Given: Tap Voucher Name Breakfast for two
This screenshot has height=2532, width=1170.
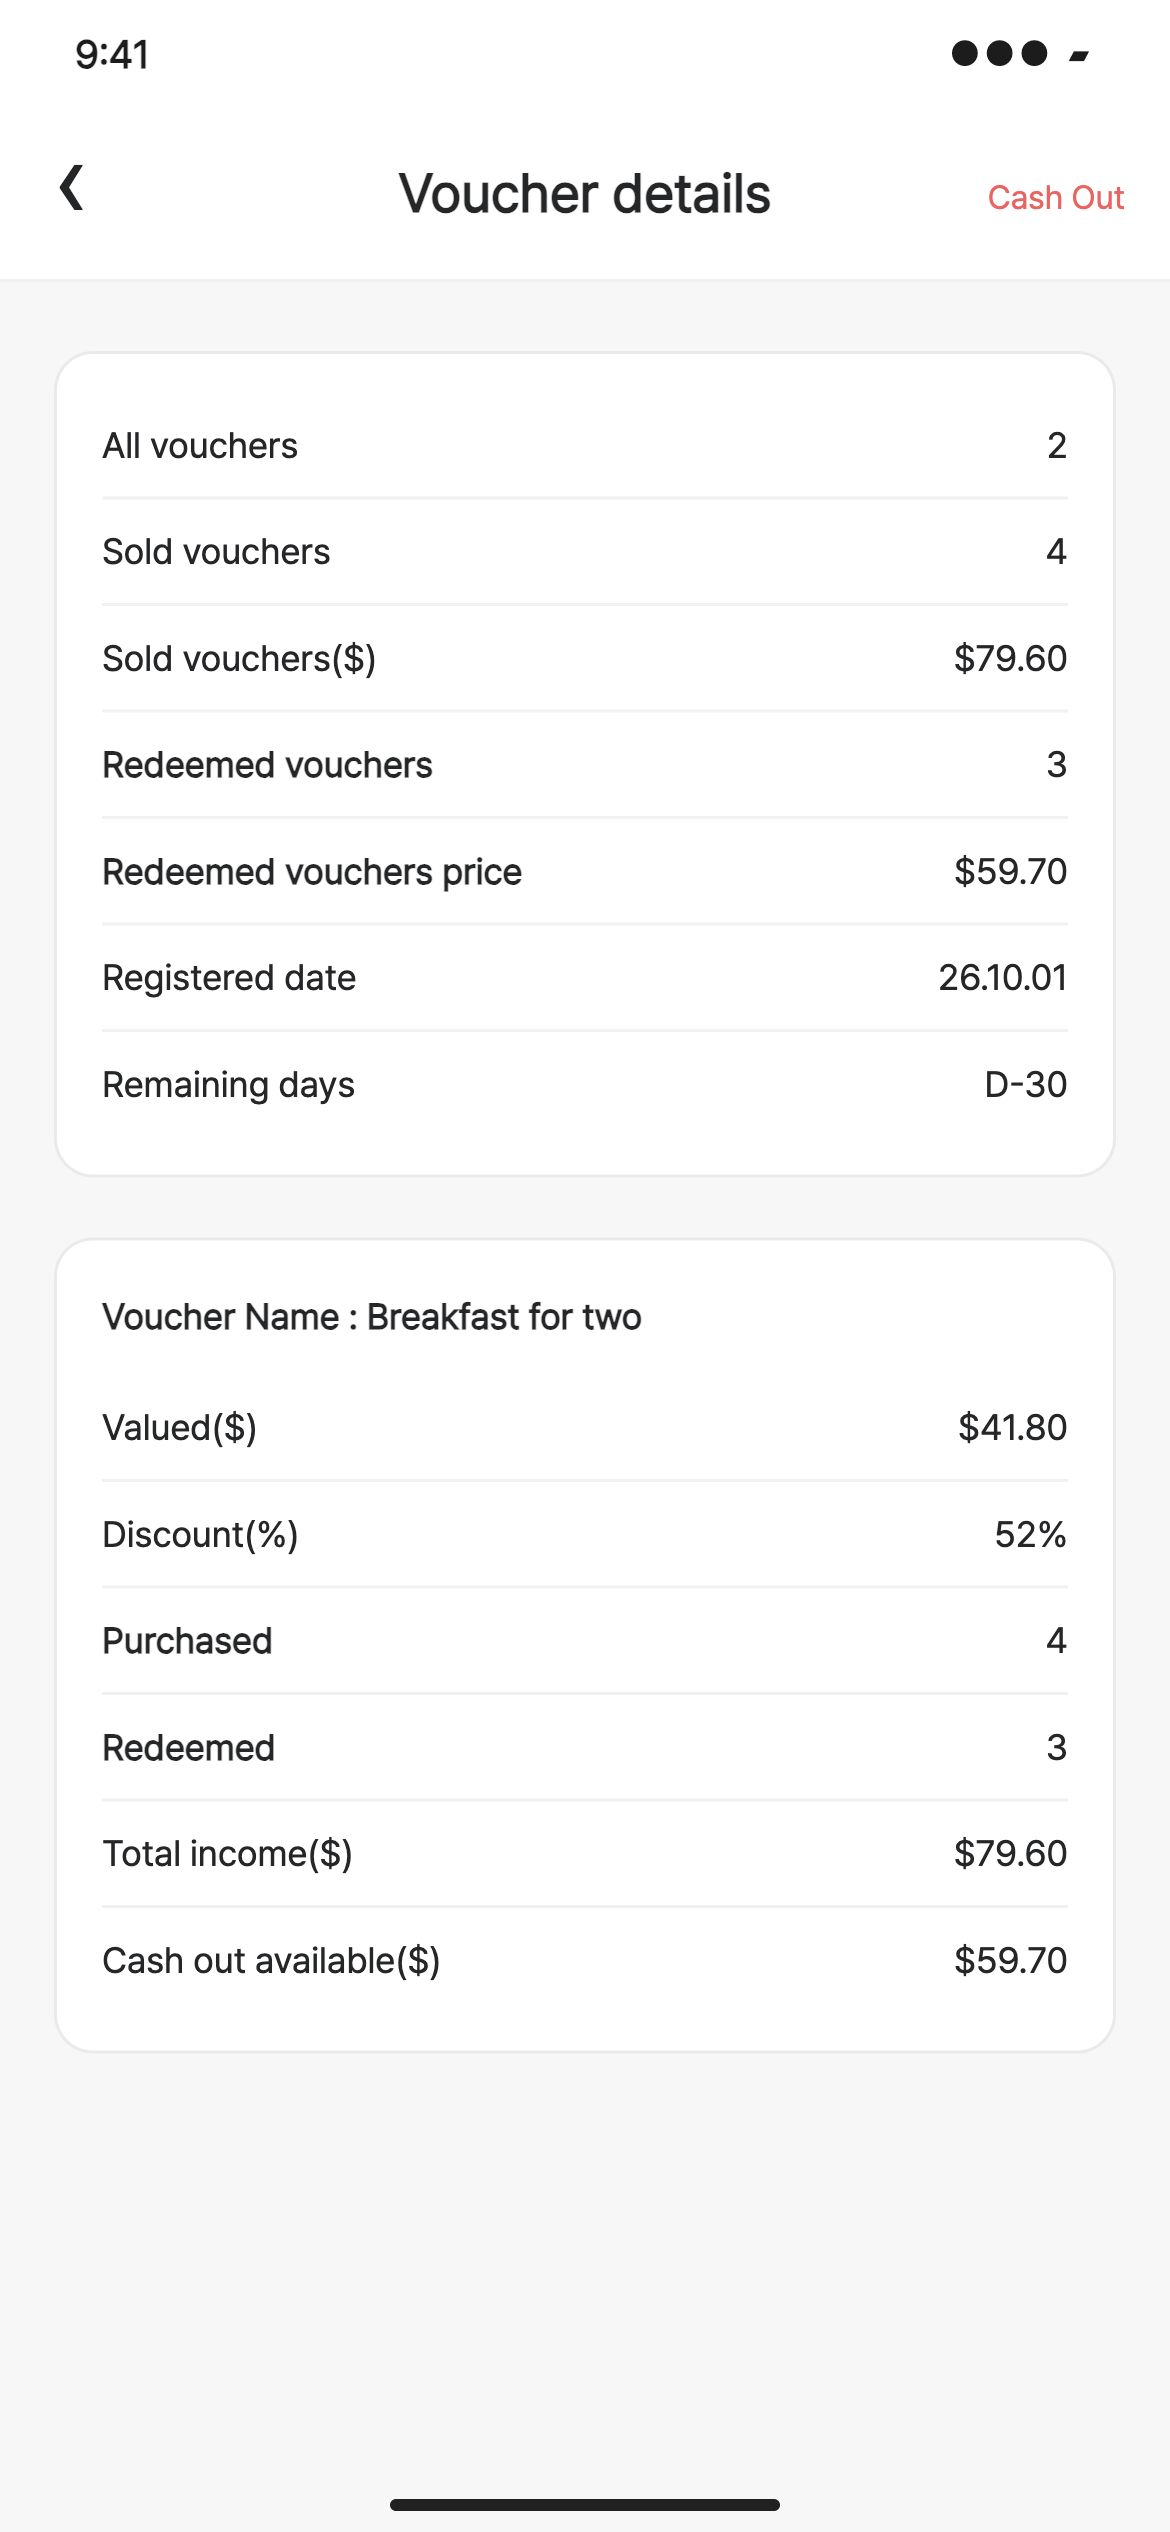Looking at the screenshot, I should click(x=372, y=1317).
